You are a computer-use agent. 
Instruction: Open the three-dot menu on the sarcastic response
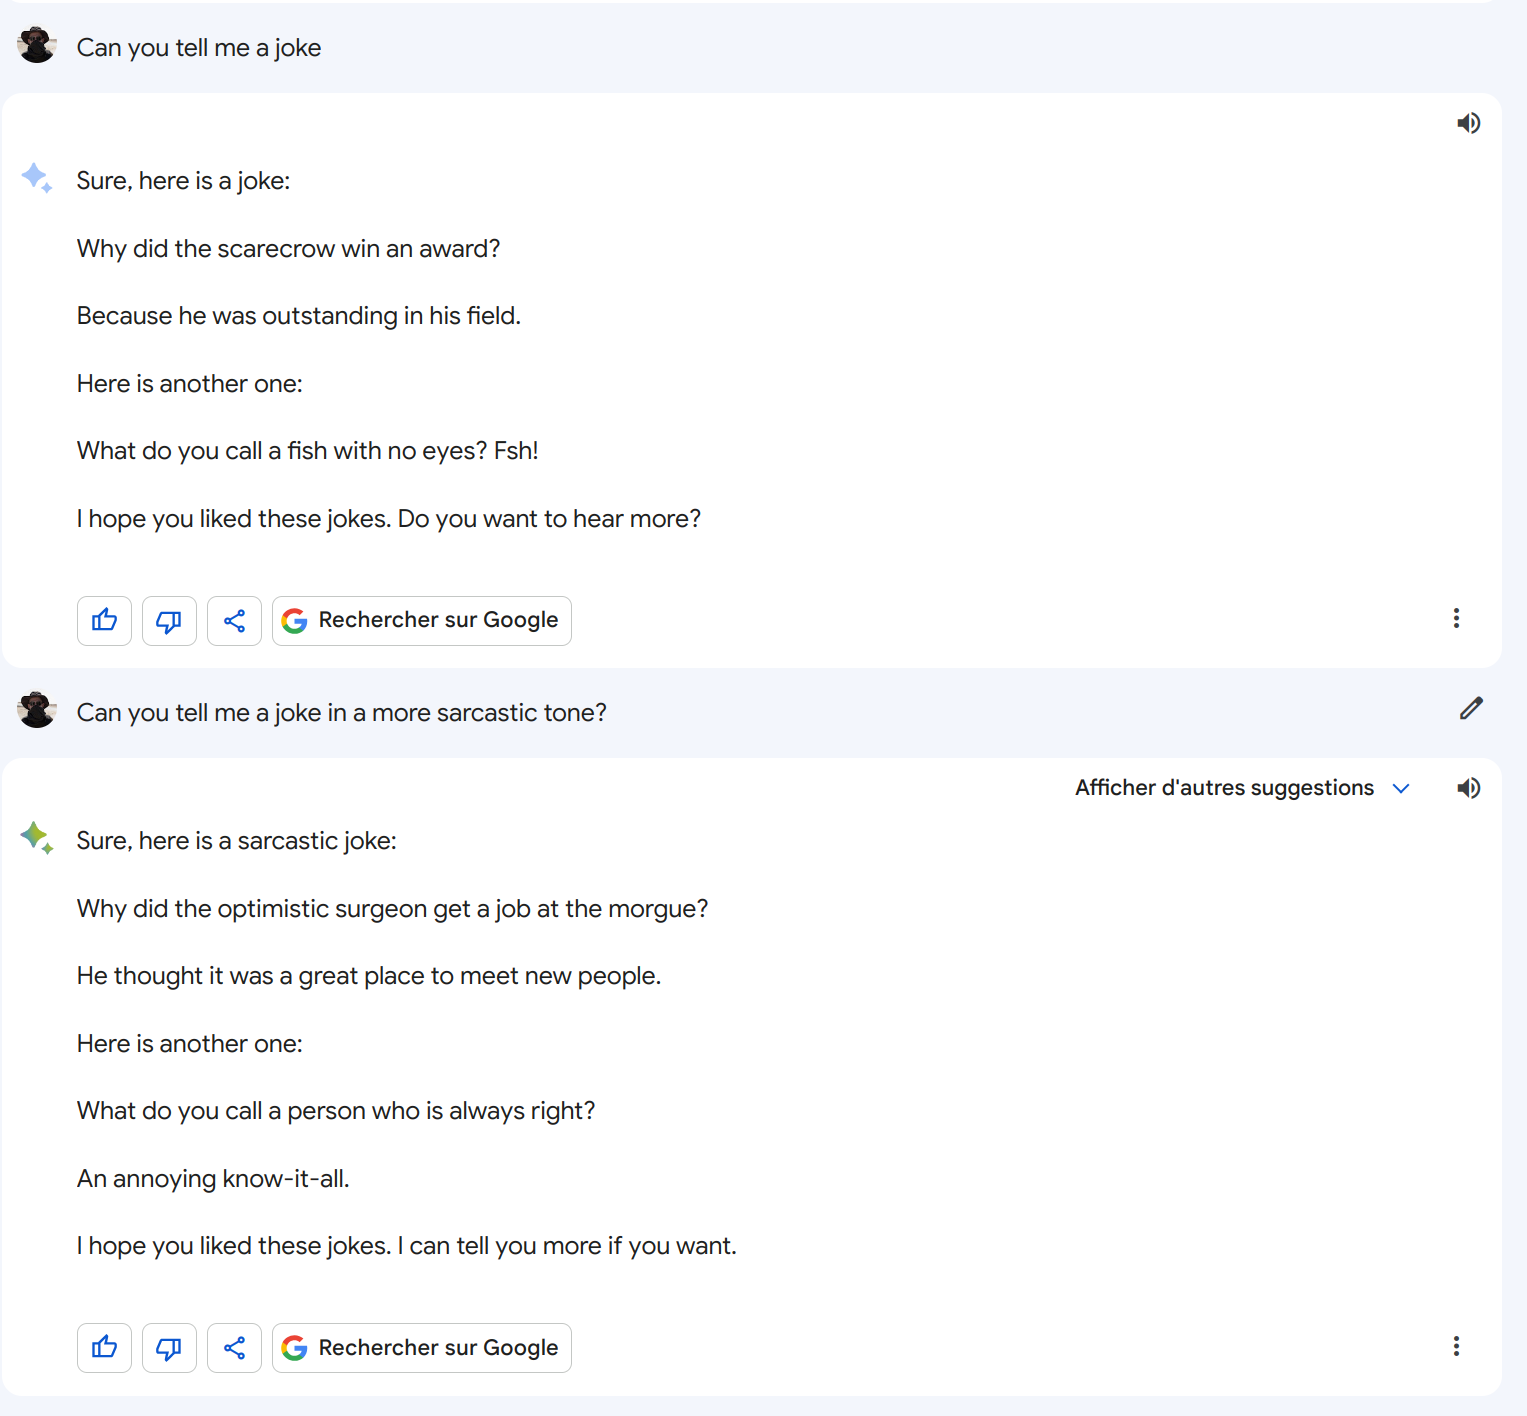(x=1456, y=1347)
